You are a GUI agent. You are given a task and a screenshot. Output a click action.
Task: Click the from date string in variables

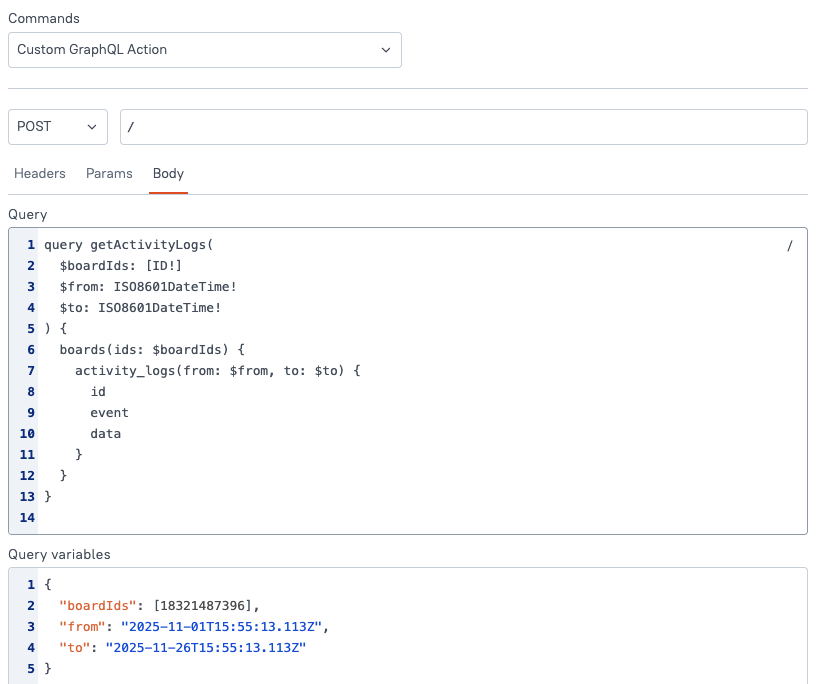220,626
